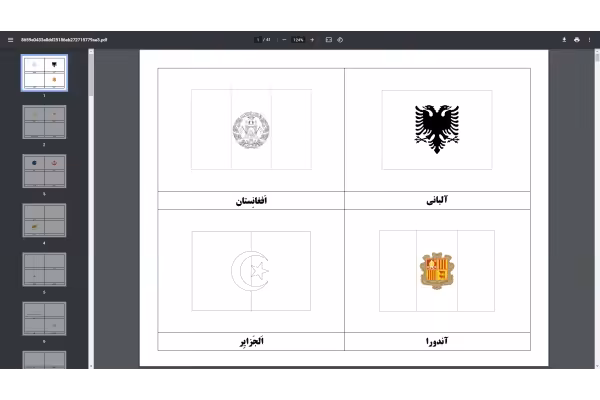Rotate the document with the rotate icon

(x=340, y=40)
